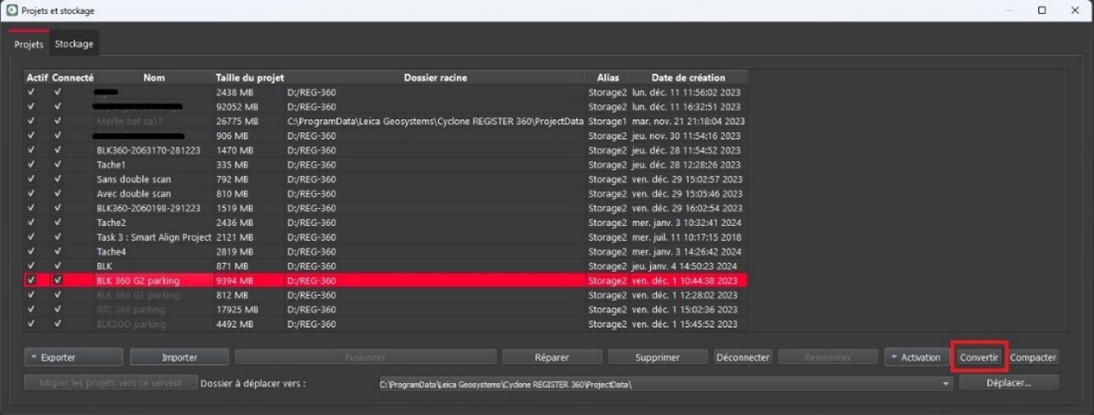Click the Supprimer button

coord(658,357)
